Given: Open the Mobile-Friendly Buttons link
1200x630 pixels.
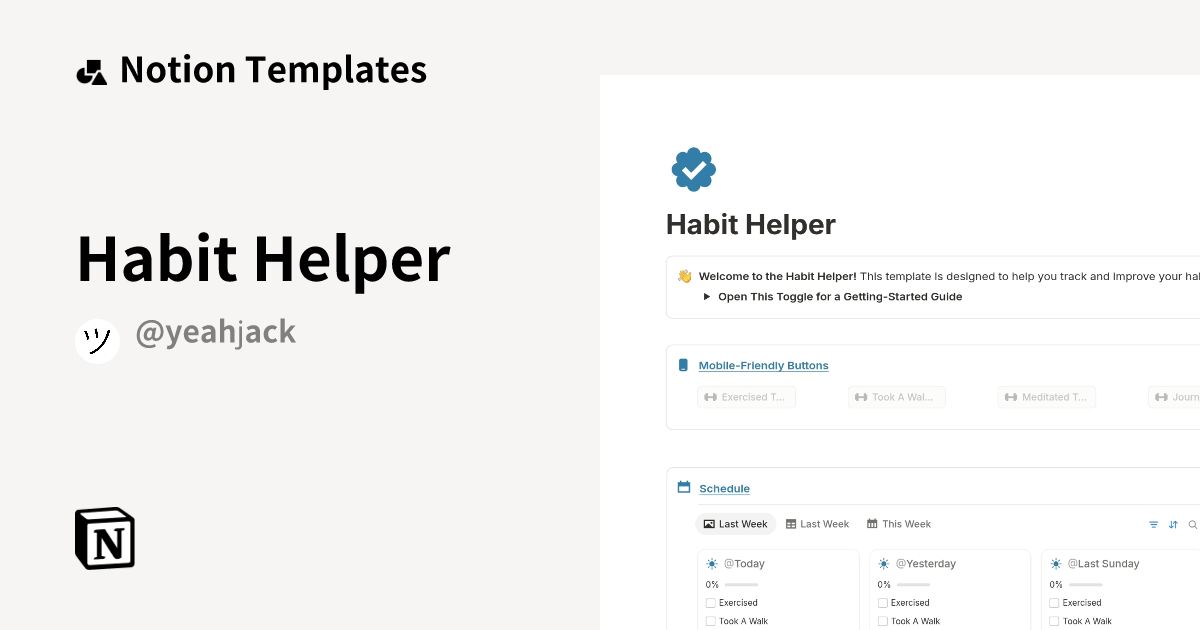Looking at the screenshot, I should [763, 365].
